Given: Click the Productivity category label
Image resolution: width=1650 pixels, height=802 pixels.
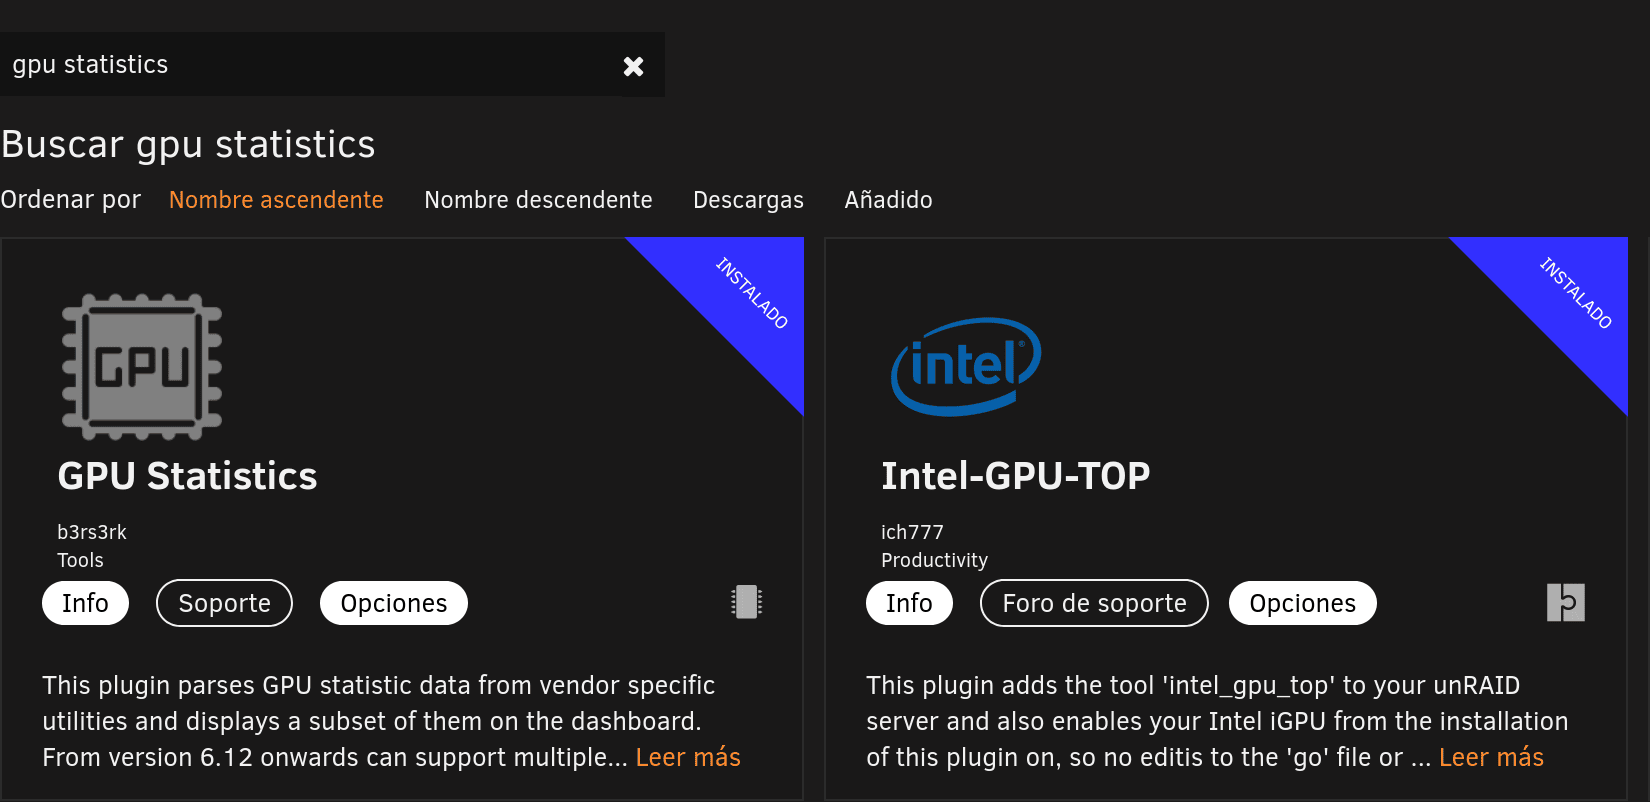Looking at the screenshot, I should coord(934,560).
